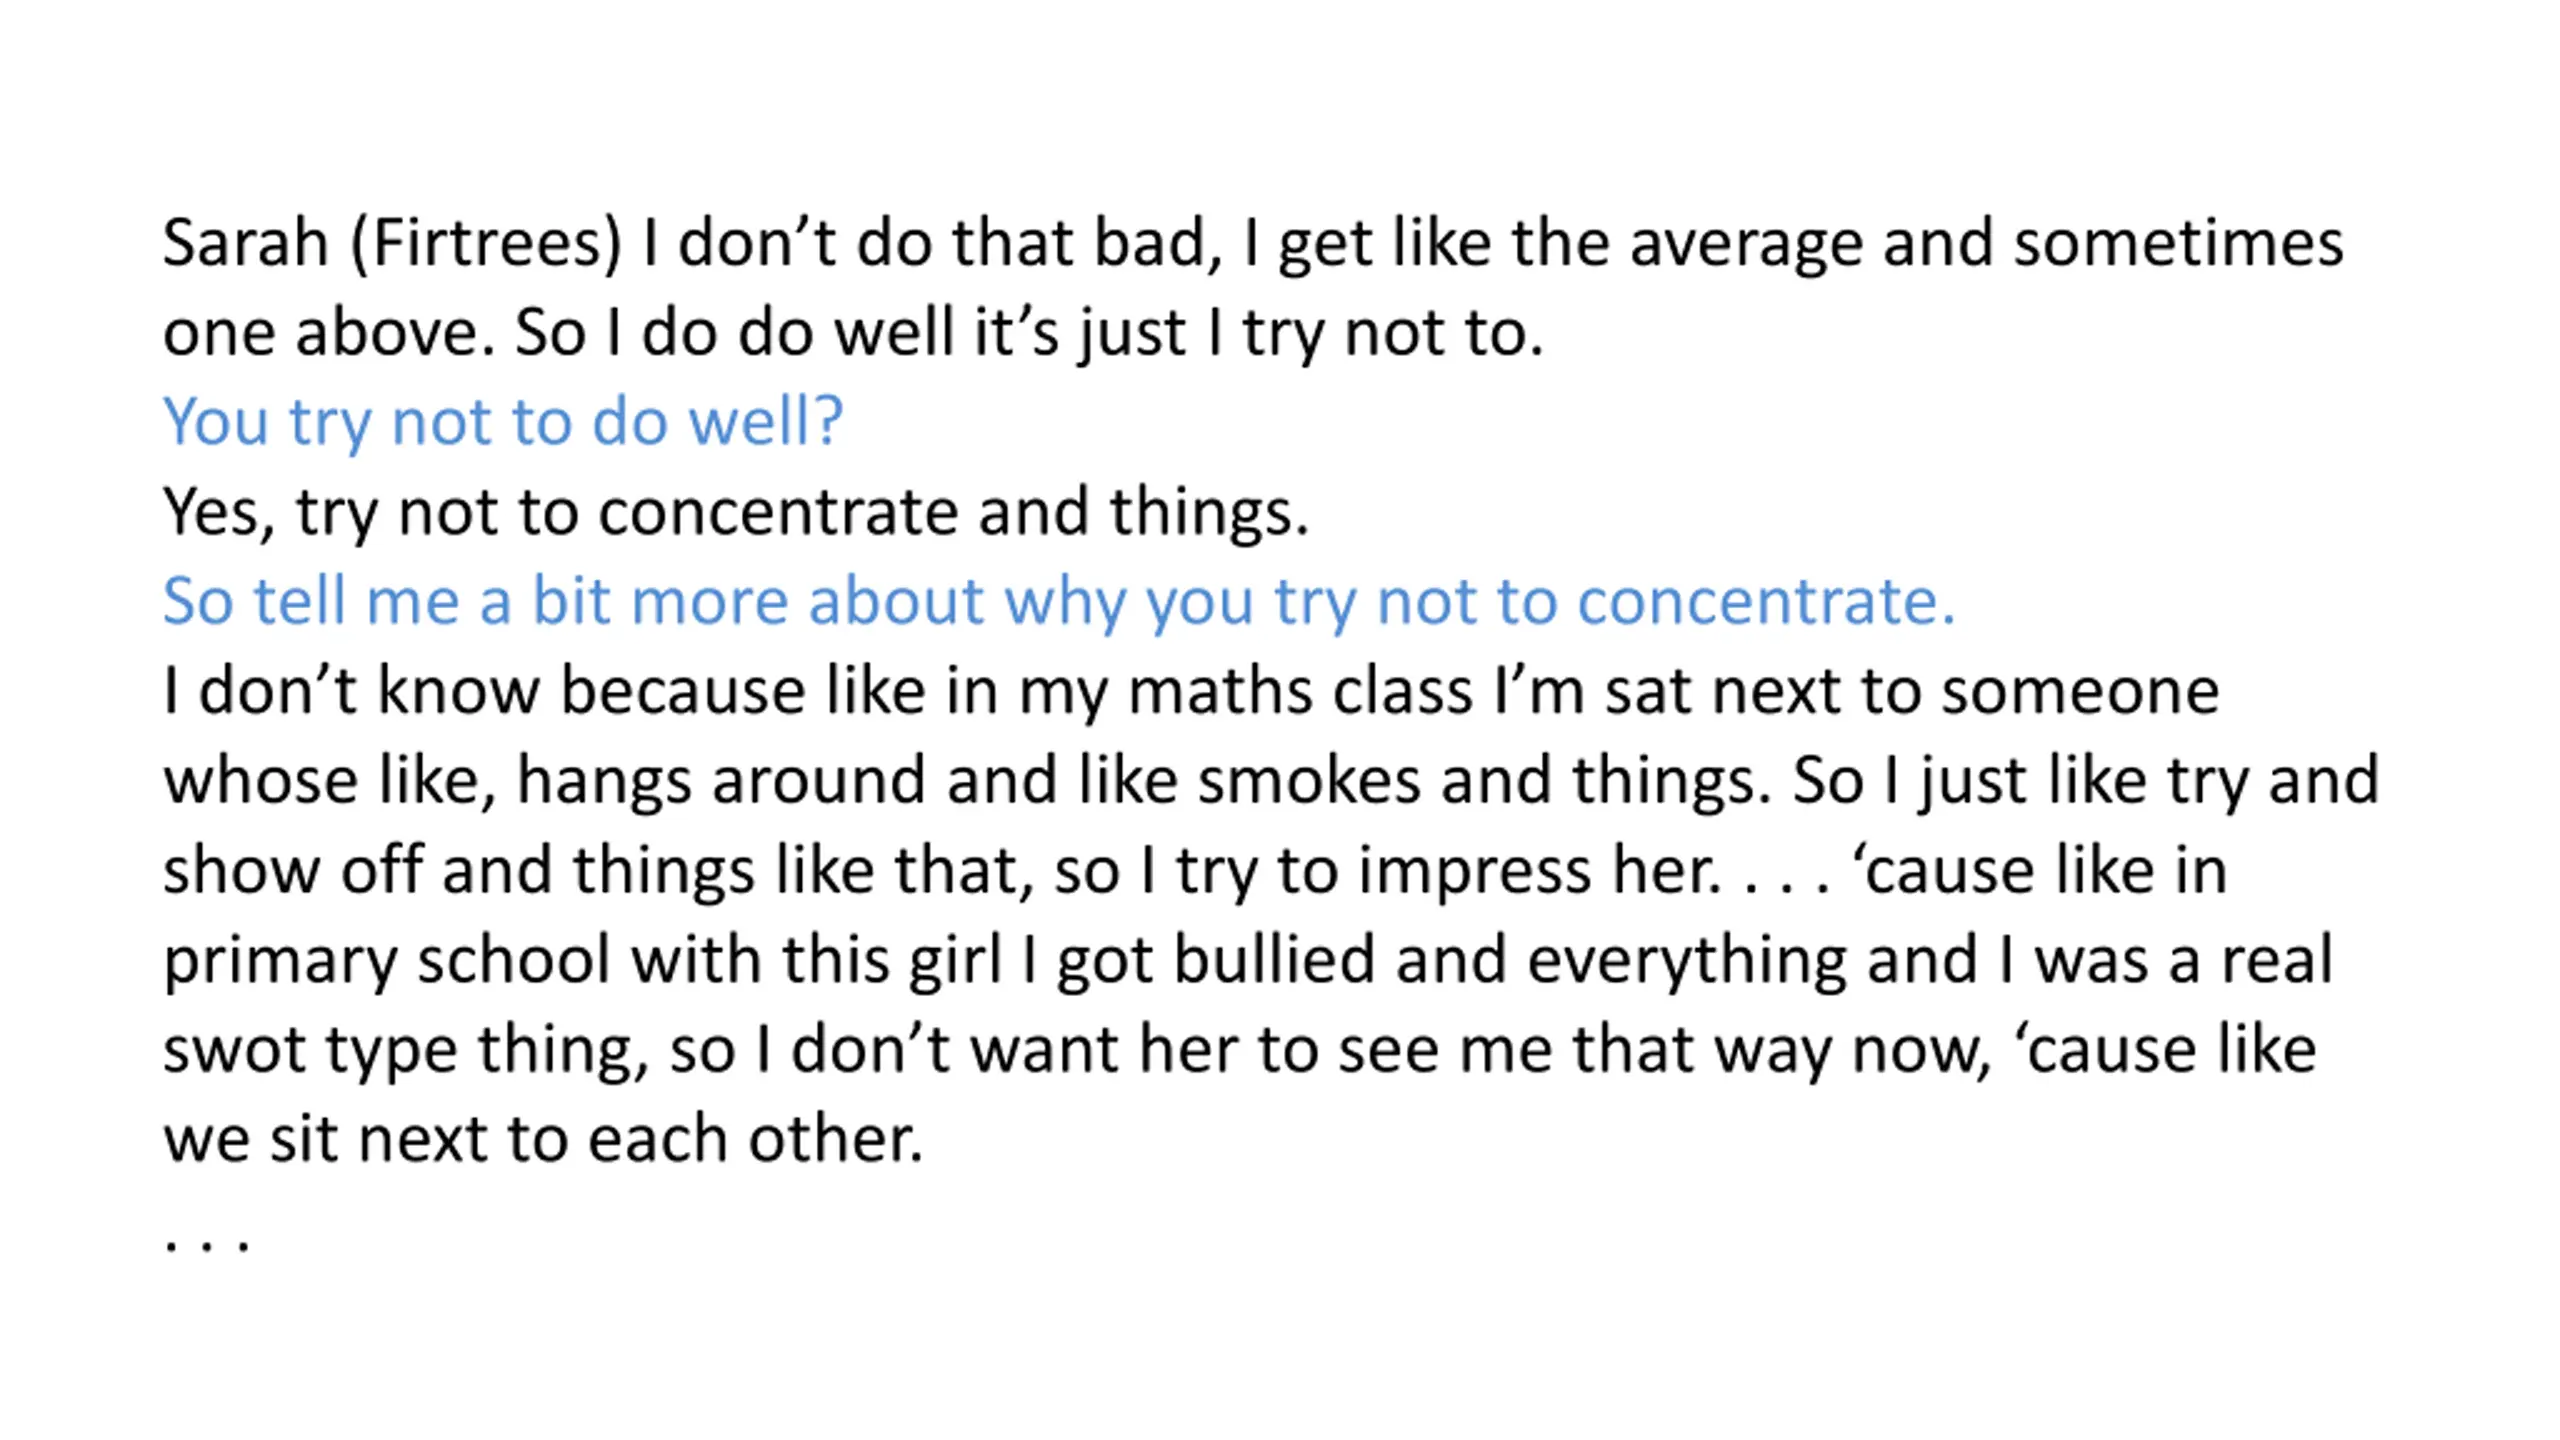Click the blue question 'You try not to do well?'
The width and height of the screenshot is (2560, 1440).
503,422
